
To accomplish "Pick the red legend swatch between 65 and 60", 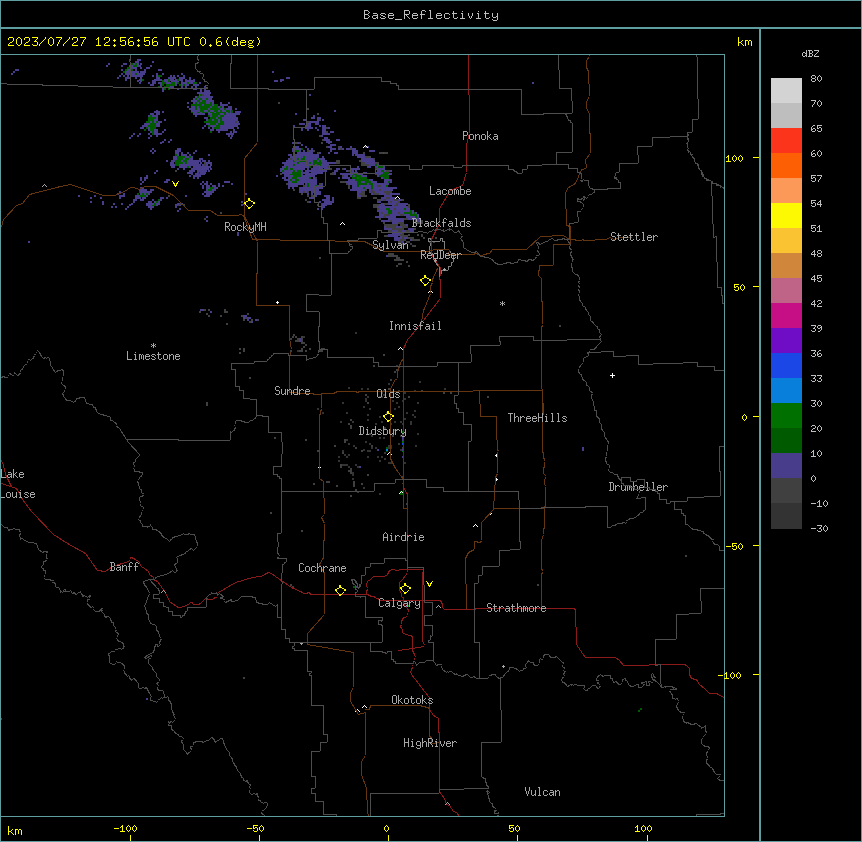I will [x=786, y=141].
